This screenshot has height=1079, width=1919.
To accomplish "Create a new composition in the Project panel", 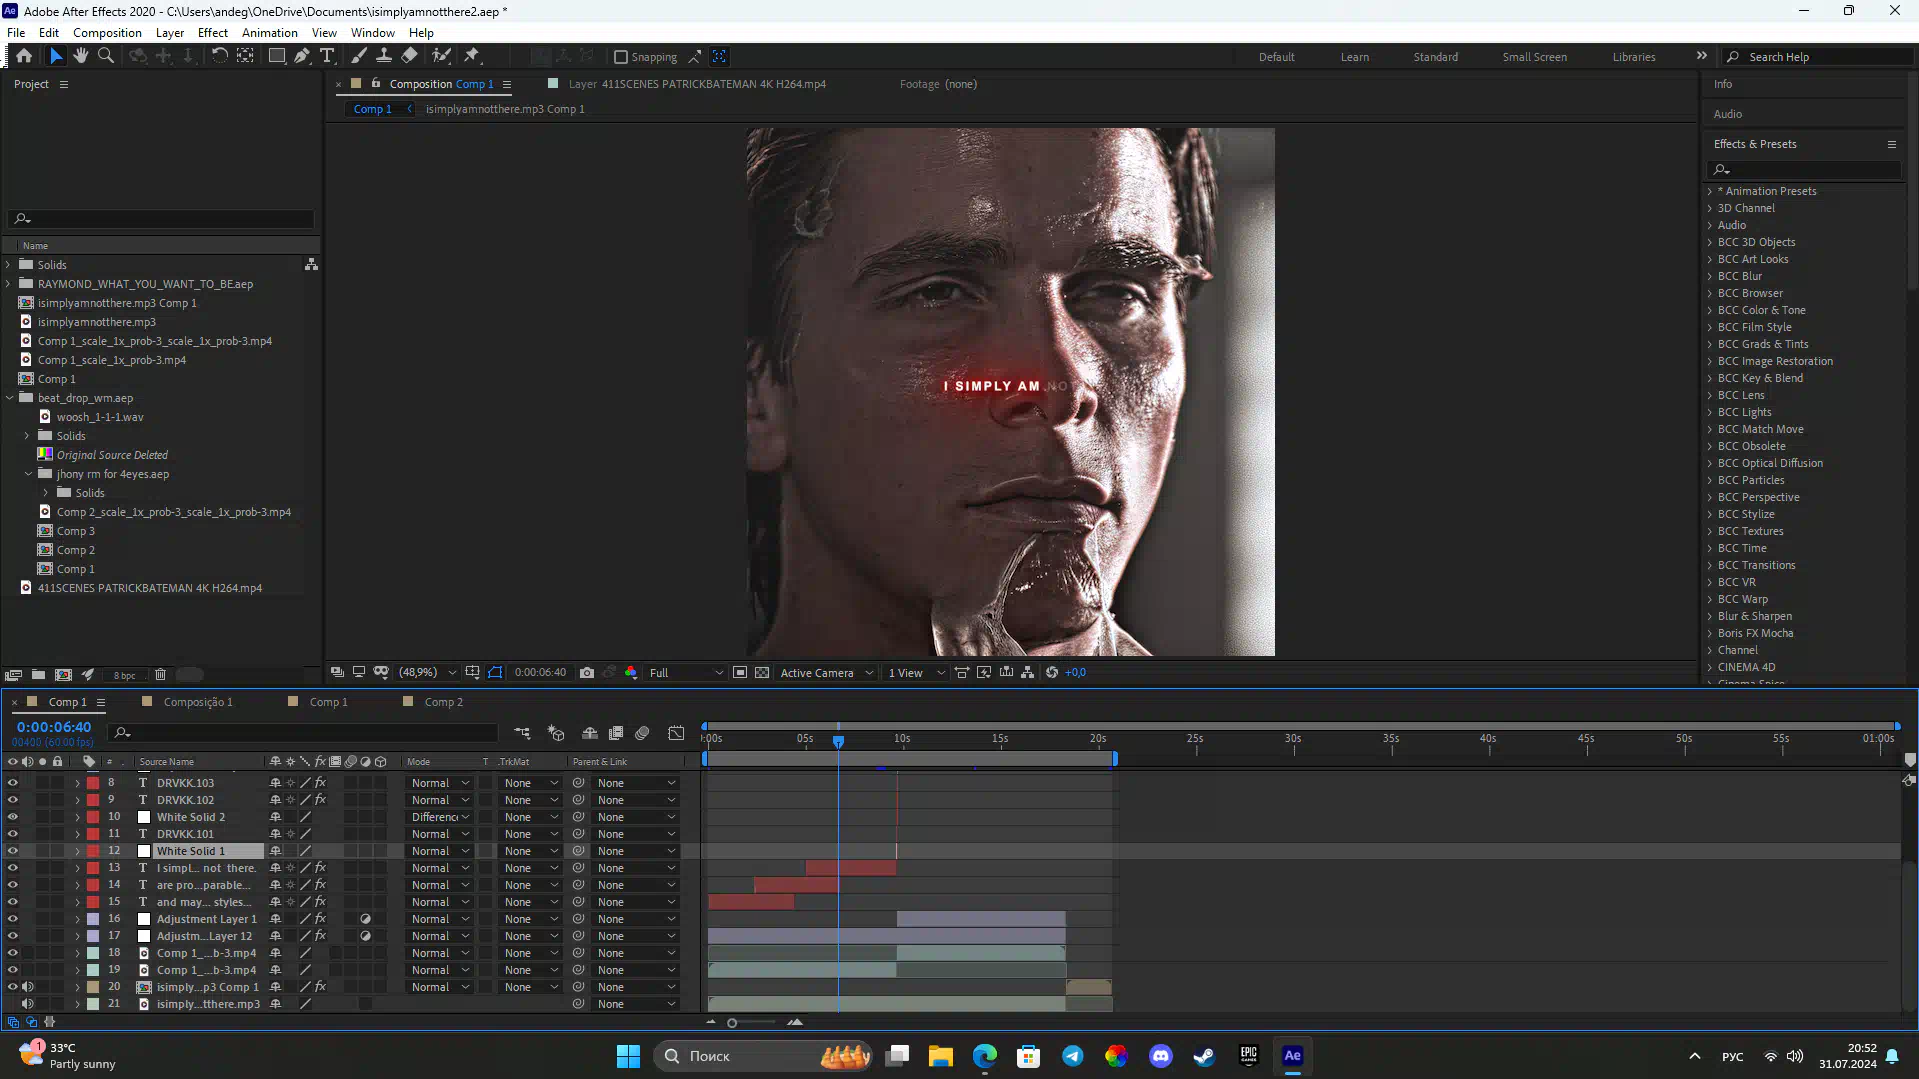I will (x=63, y=675).
